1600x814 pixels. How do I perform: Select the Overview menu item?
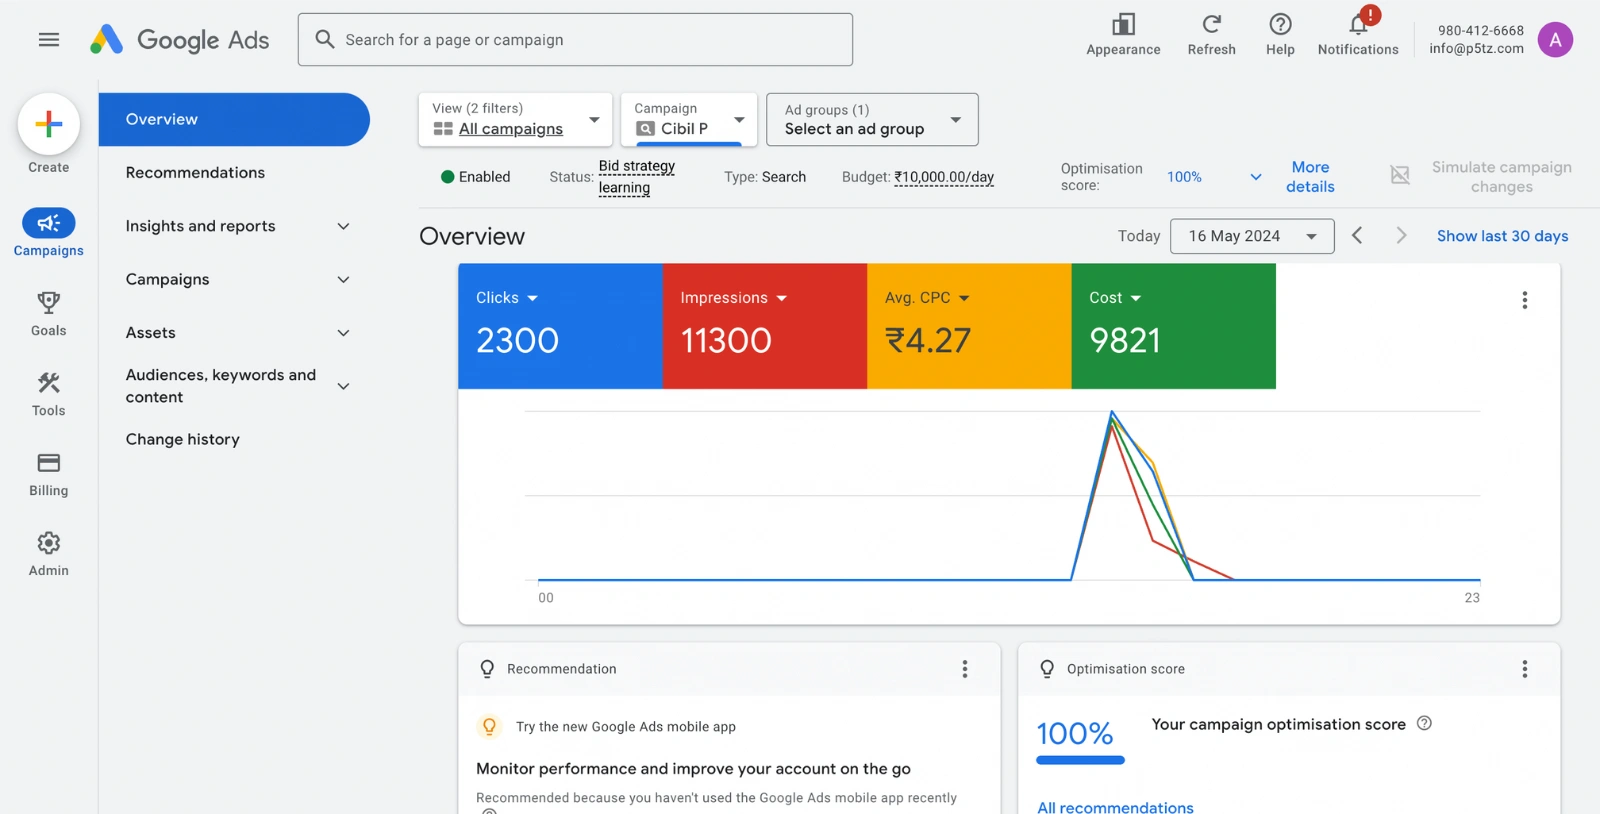[234, 119]
